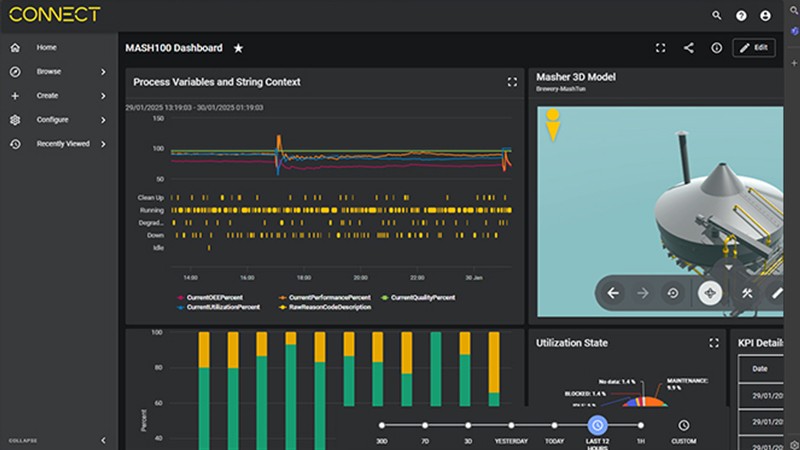Select the 30D time range point
Viewport: 800px width, 450px height.
382,425
